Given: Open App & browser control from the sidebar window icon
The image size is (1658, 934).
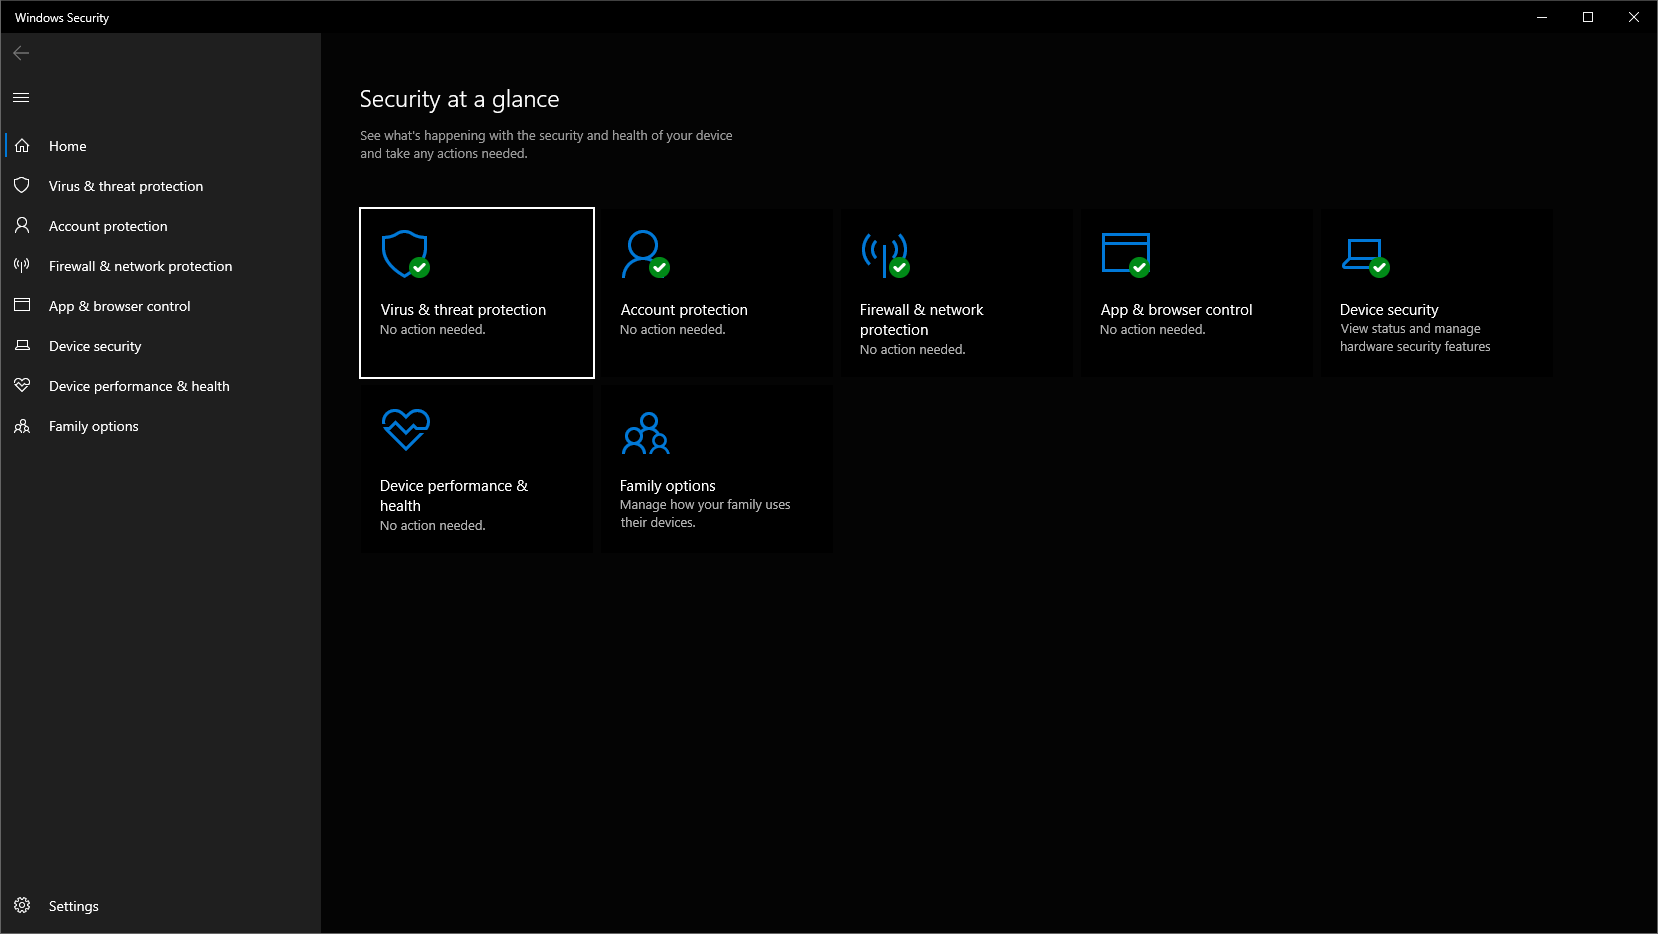Looking at the screenshot, I should point(22,306).
